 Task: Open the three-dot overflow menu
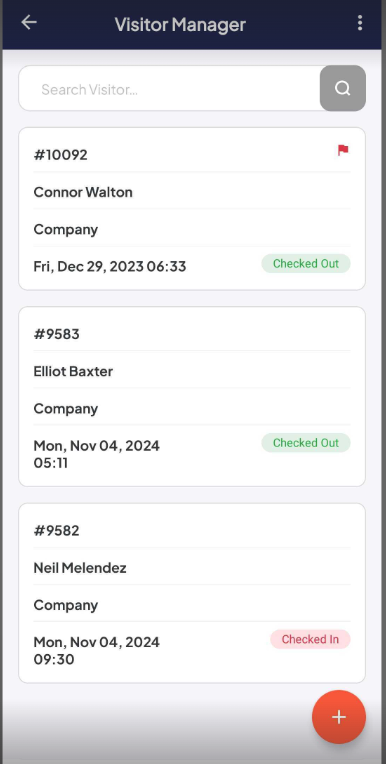click(x=360, y=23)
